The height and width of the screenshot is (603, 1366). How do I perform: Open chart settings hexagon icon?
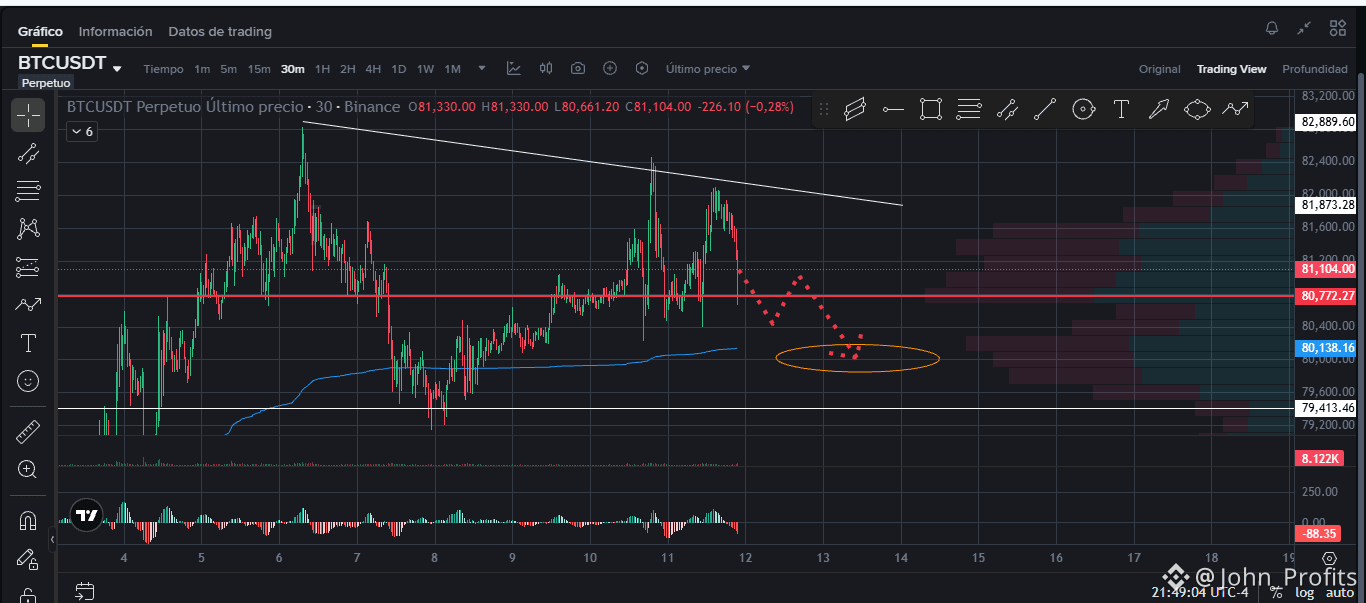(642, 69)
